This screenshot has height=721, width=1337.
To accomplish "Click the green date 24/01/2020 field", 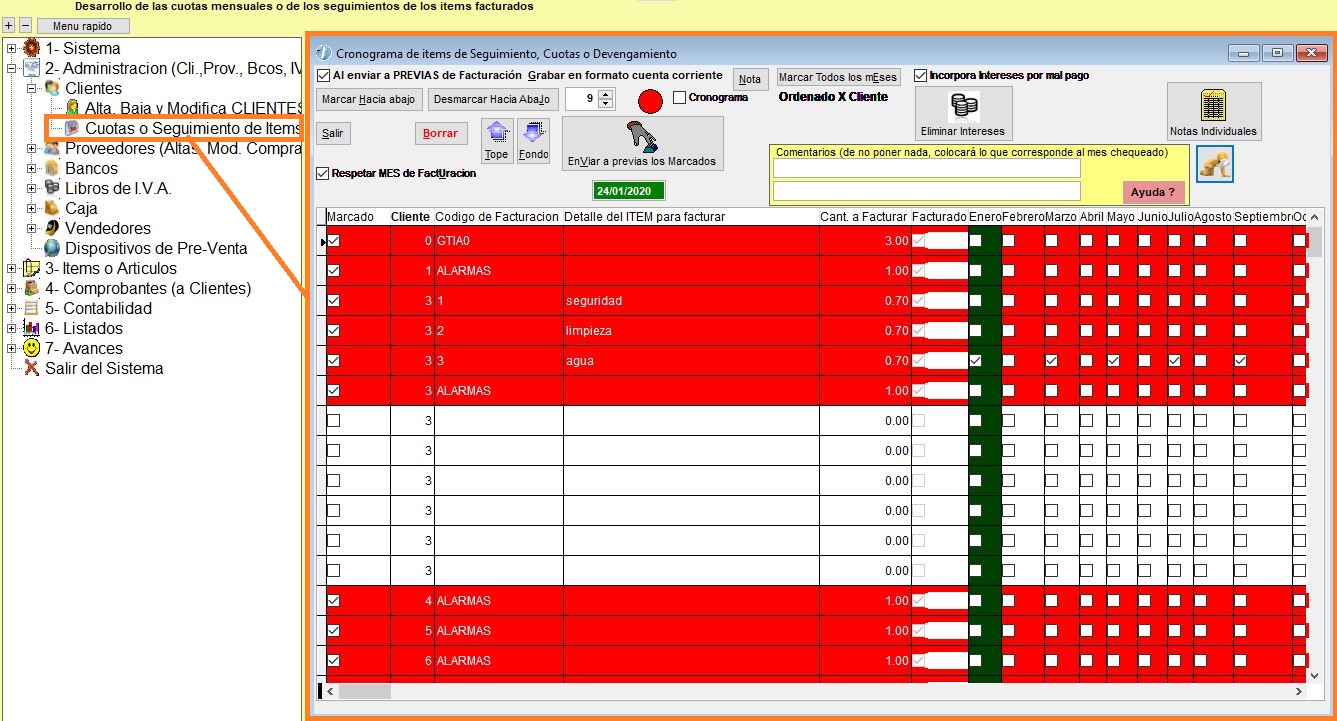I will pos(628,190).
